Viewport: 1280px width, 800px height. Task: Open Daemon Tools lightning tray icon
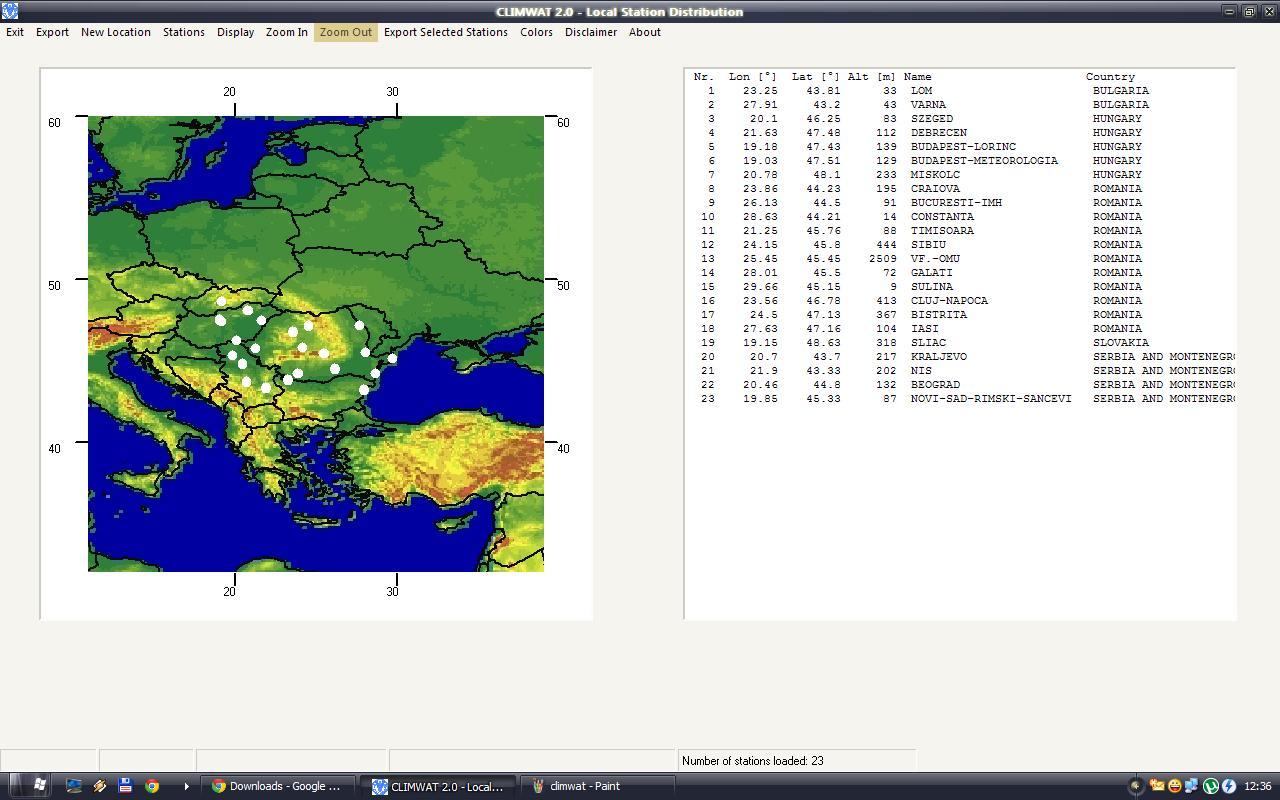pos(1229,786)
